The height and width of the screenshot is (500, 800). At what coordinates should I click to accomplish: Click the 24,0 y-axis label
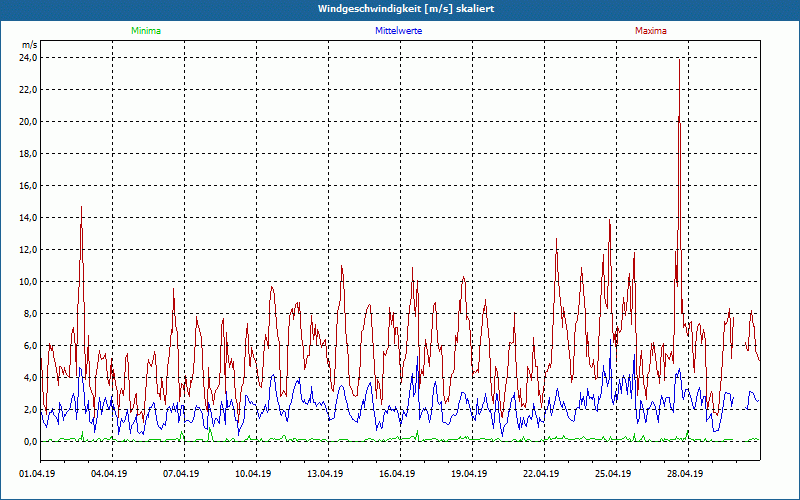click(x=29, y=58)
